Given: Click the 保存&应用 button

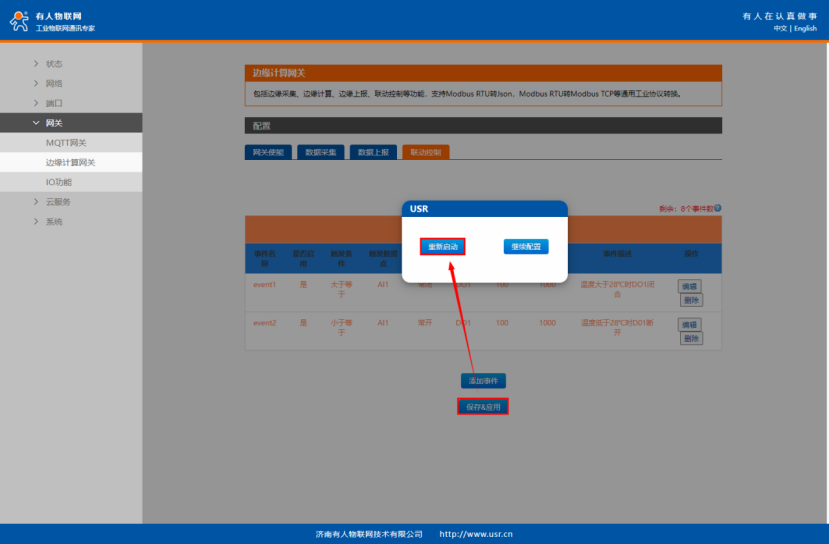Looking at the screenshot, I should [483, 406].
